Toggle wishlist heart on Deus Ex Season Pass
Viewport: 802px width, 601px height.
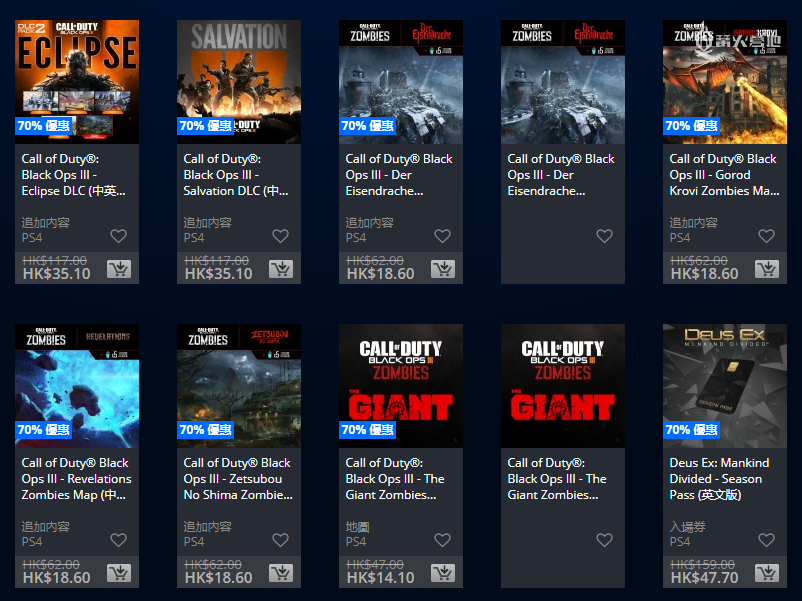[x=767, y=540]
